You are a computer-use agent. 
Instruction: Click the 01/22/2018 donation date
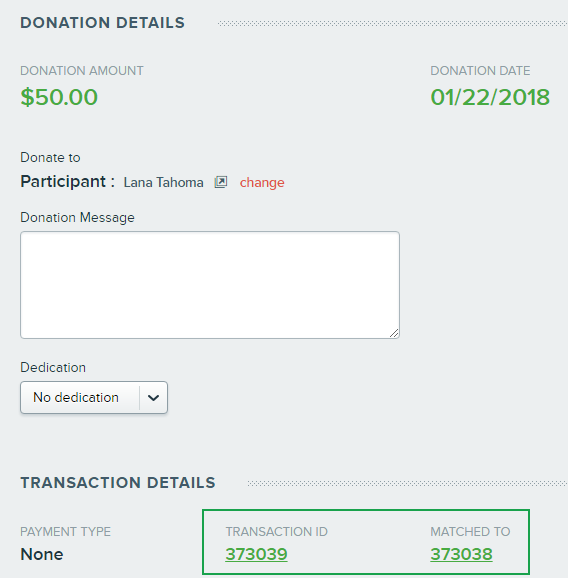[490, 97]
